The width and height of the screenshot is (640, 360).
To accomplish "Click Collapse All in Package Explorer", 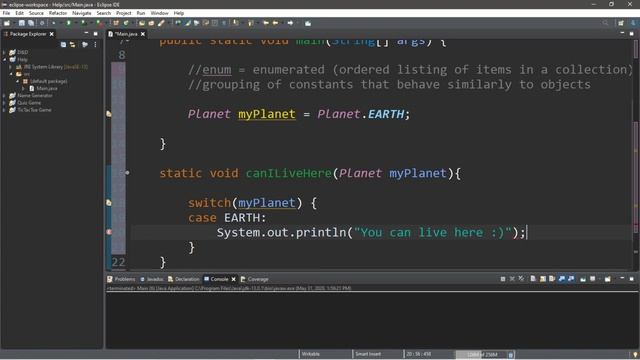I will tap(63, 44).
